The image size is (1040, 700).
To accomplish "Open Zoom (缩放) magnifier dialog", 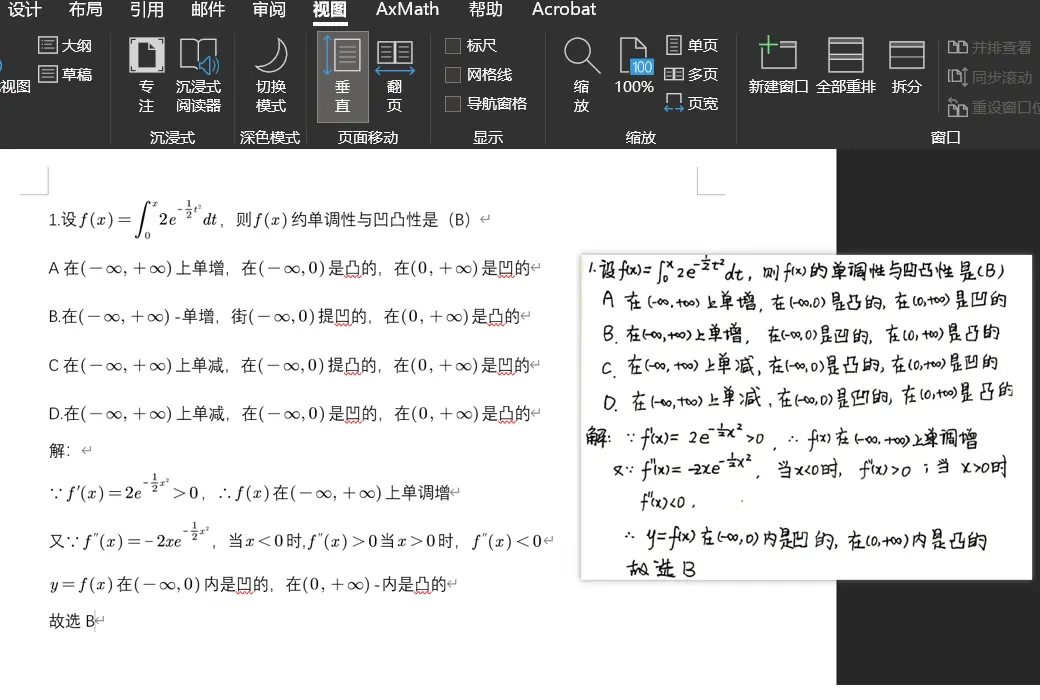I will click(582, 76).
